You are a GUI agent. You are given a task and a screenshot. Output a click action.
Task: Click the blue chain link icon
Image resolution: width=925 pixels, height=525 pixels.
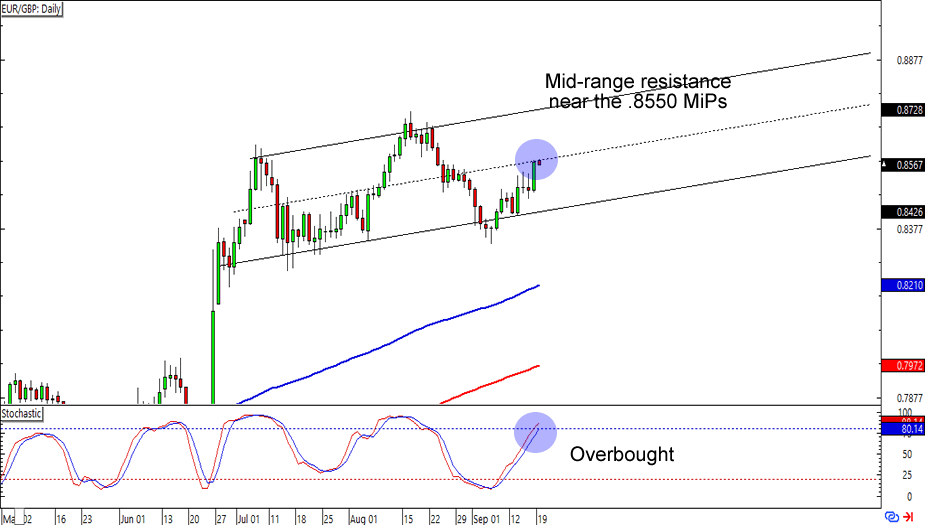[x=892, y=517]
